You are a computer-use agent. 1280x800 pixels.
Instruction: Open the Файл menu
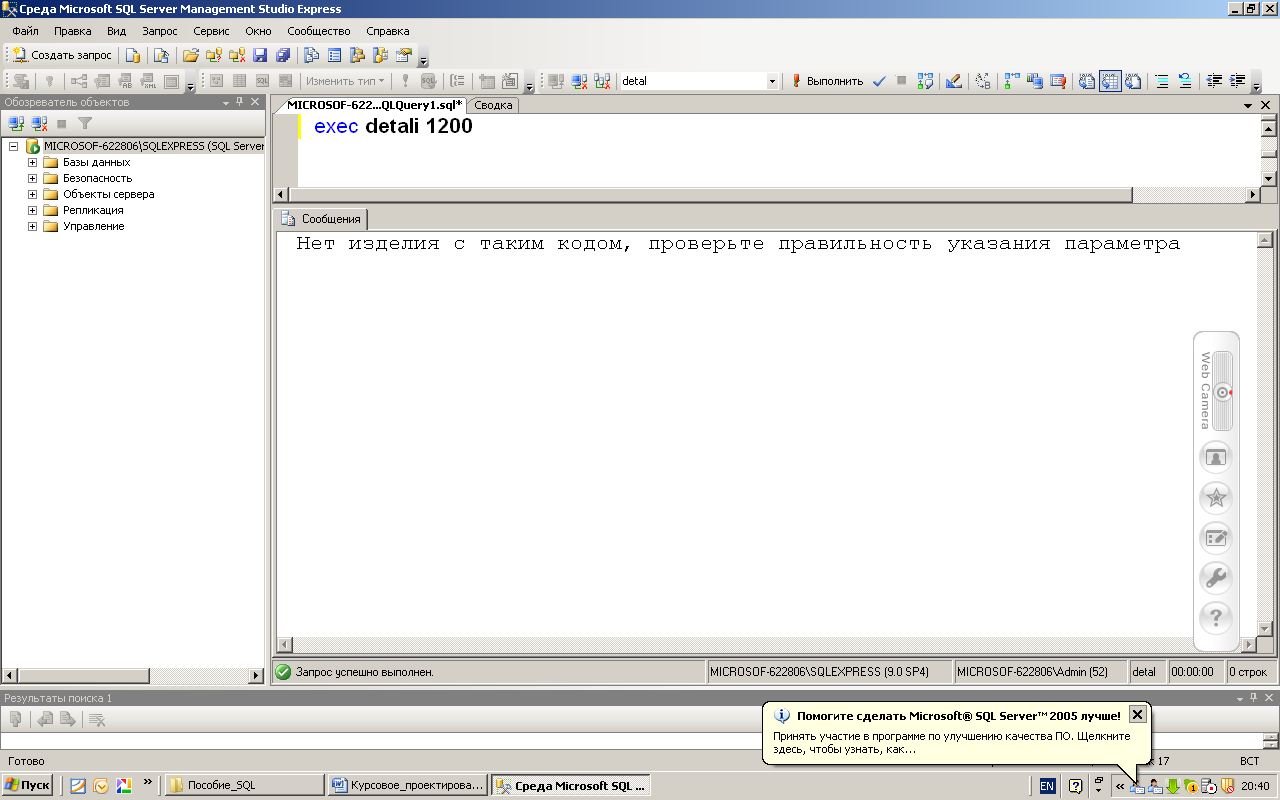point(26,31)
